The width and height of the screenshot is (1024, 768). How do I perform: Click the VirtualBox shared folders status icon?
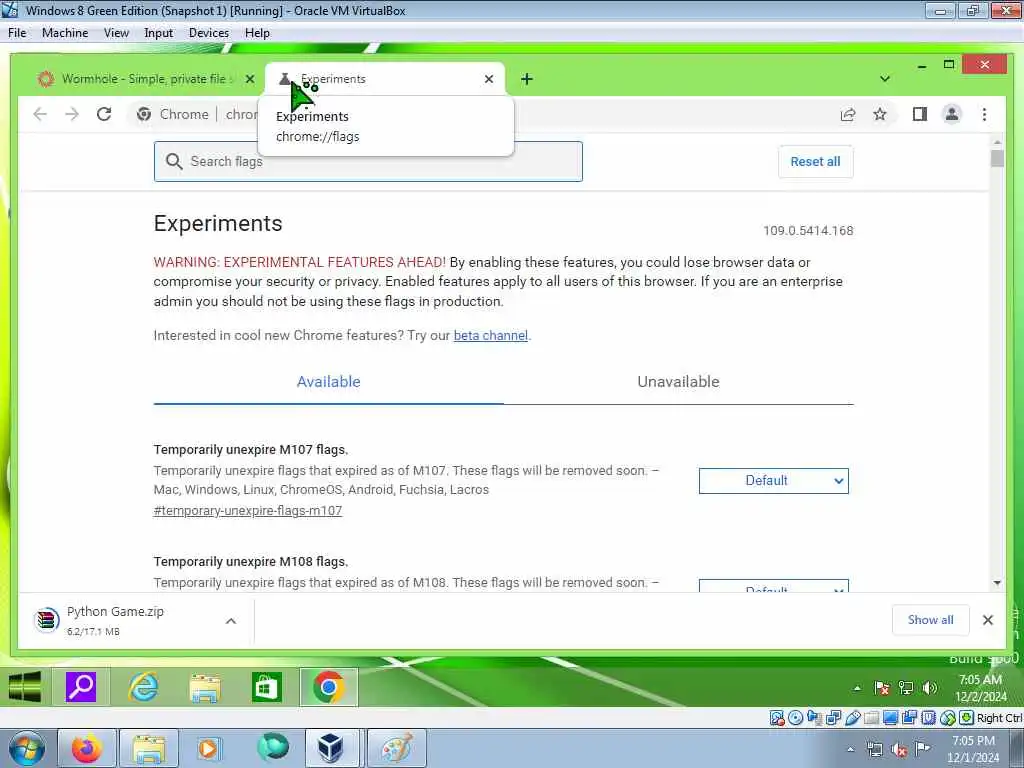tap(871, 718)
